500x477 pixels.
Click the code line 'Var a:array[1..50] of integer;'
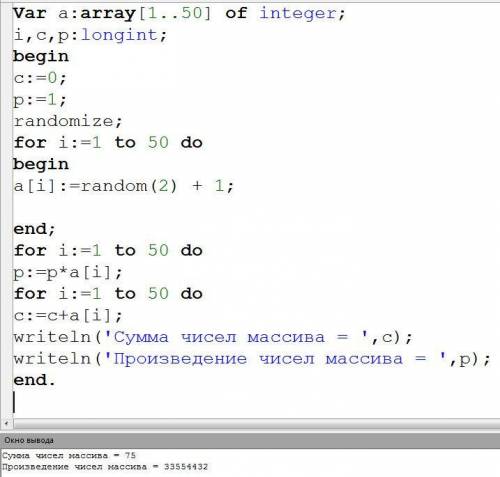(x=179, y=14)
